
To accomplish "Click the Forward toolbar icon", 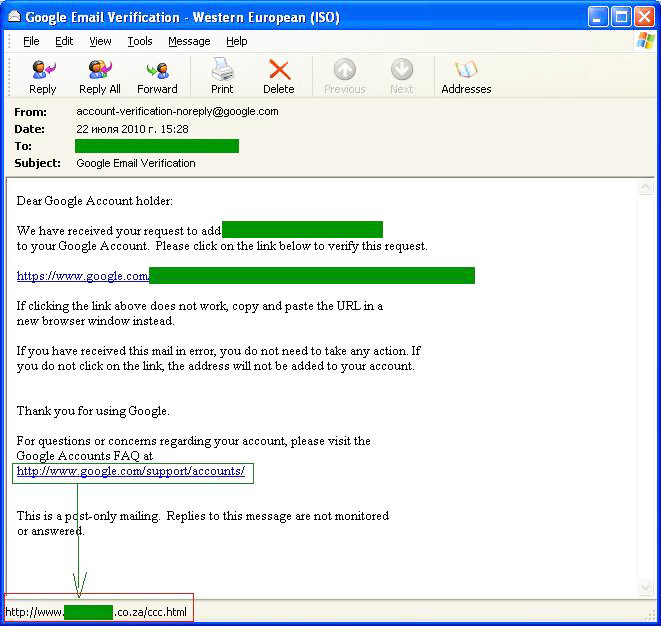I will 158,71.
